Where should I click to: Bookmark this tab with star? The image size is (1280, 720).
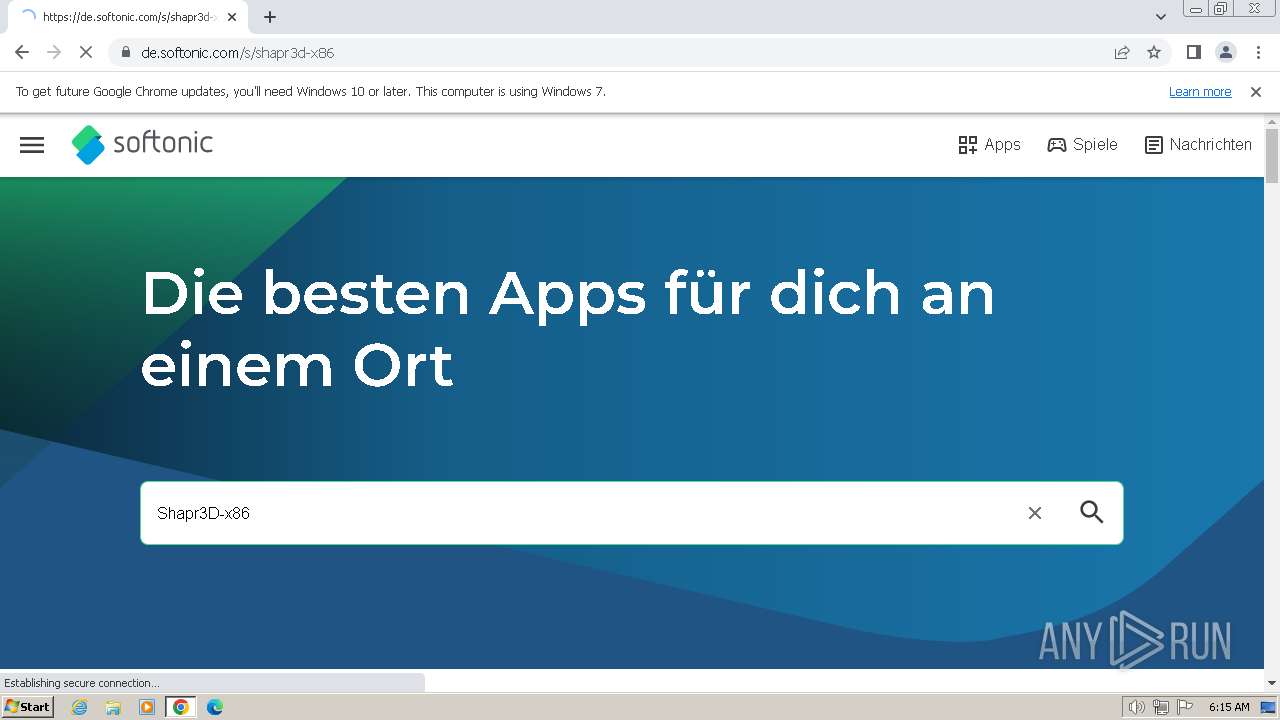pyautogui.click(x=1154, y=52)
